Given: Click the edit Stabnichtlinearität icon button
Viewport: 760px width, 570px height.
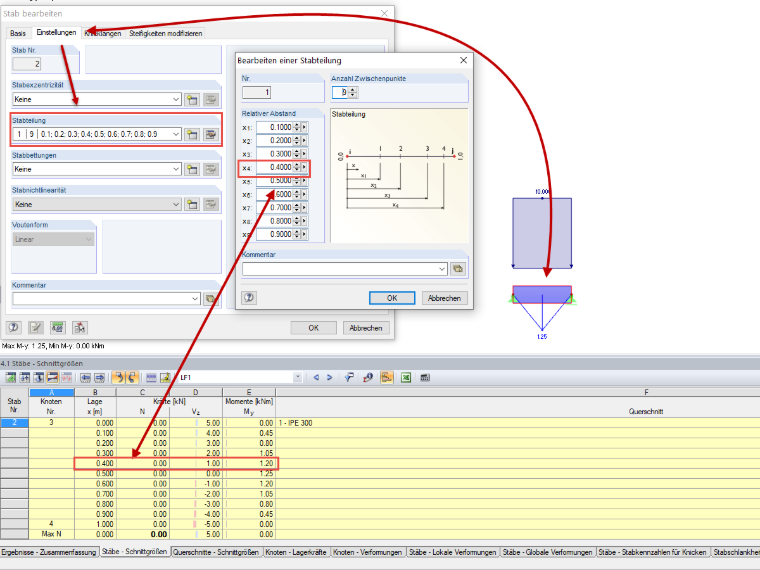Looking at the screenshot, I should pos(211,204).
